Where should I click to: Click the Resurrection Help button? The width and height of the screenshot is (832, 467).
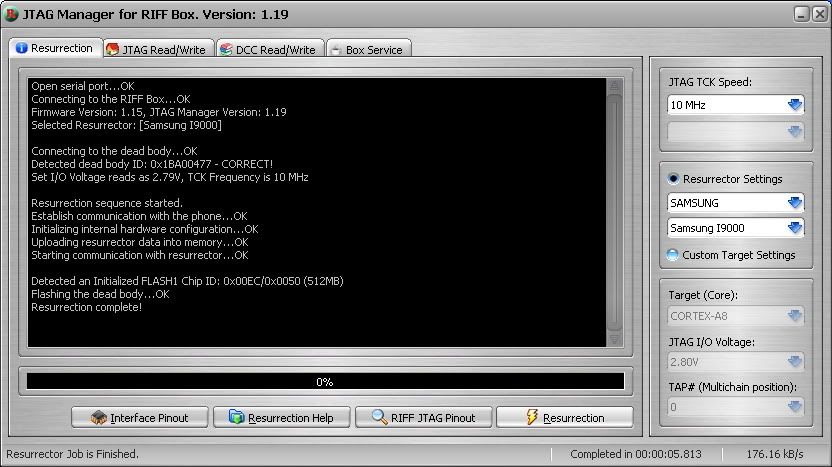[282, 418]
